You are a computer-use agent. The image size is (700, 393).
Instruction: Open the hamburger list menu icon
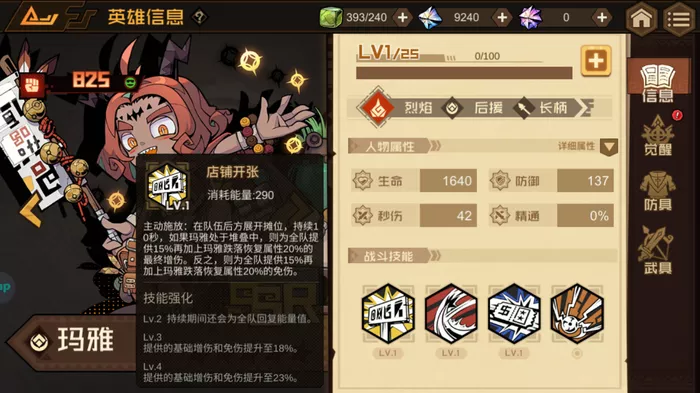[x=679, y=18]
